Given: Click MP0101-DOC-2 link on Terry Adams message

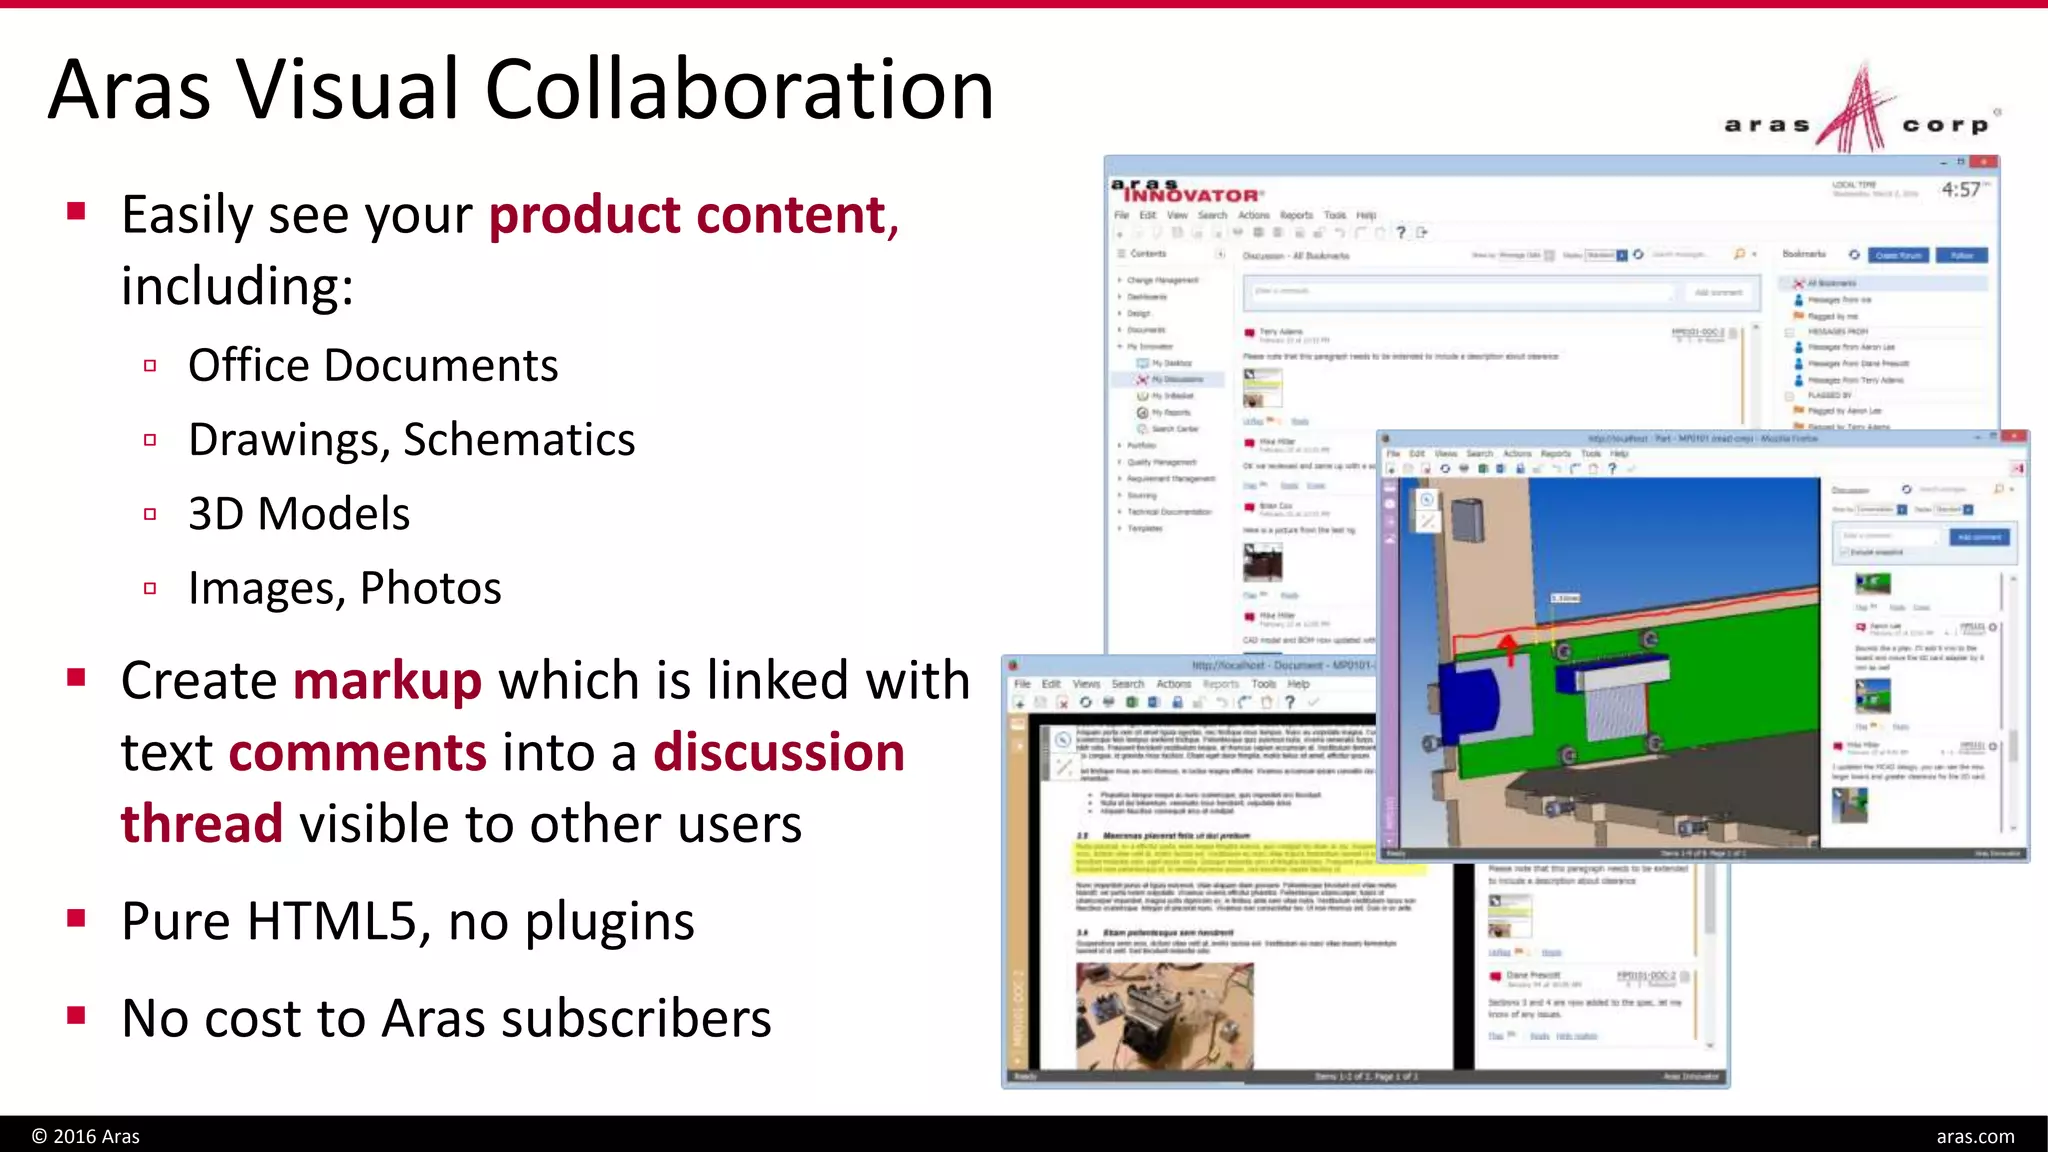Looking at the screenshot, I should click(x=1699, y=332).
